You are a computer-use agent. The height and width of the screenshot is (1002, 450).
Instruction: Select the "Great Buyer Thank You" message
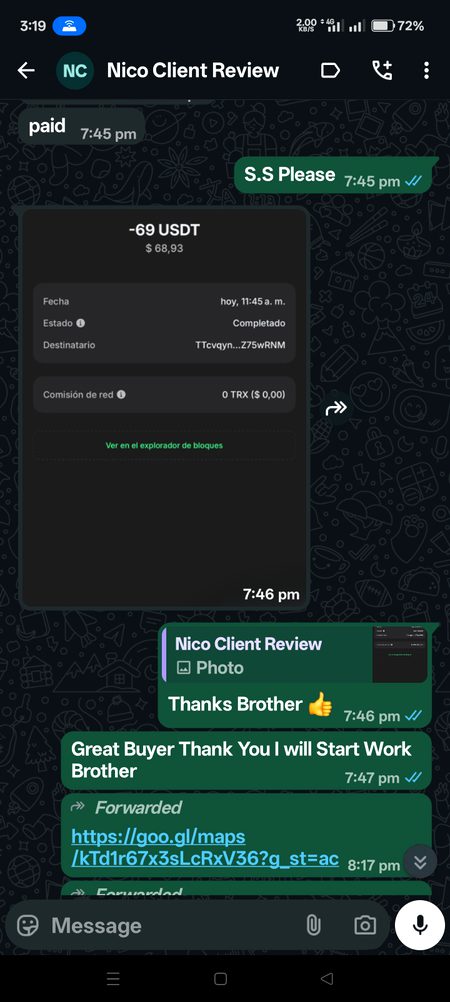246,760
